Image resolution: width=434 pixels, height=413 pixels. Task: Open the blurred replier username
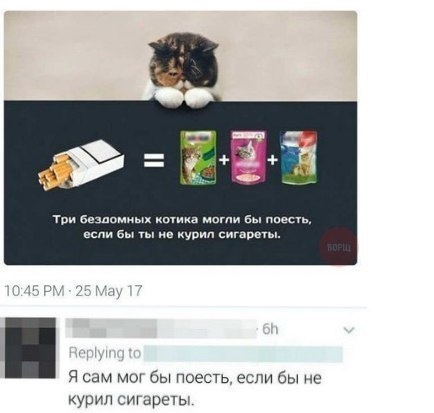(x=161, y=328)
